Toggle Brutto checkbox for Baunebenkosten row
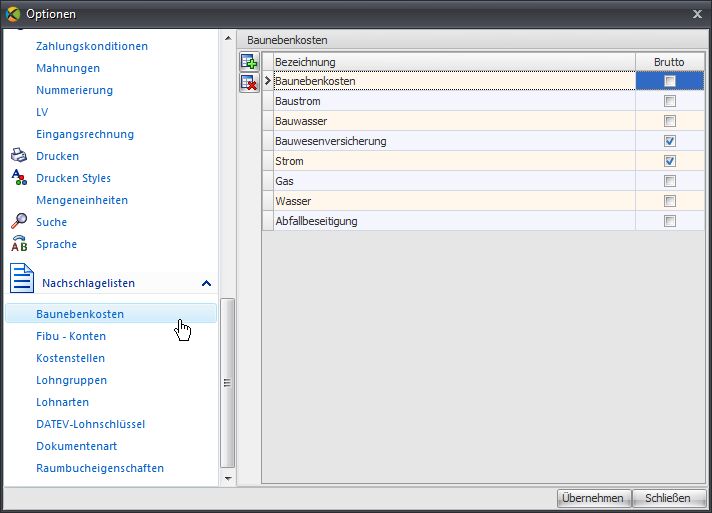 (669, 81)
